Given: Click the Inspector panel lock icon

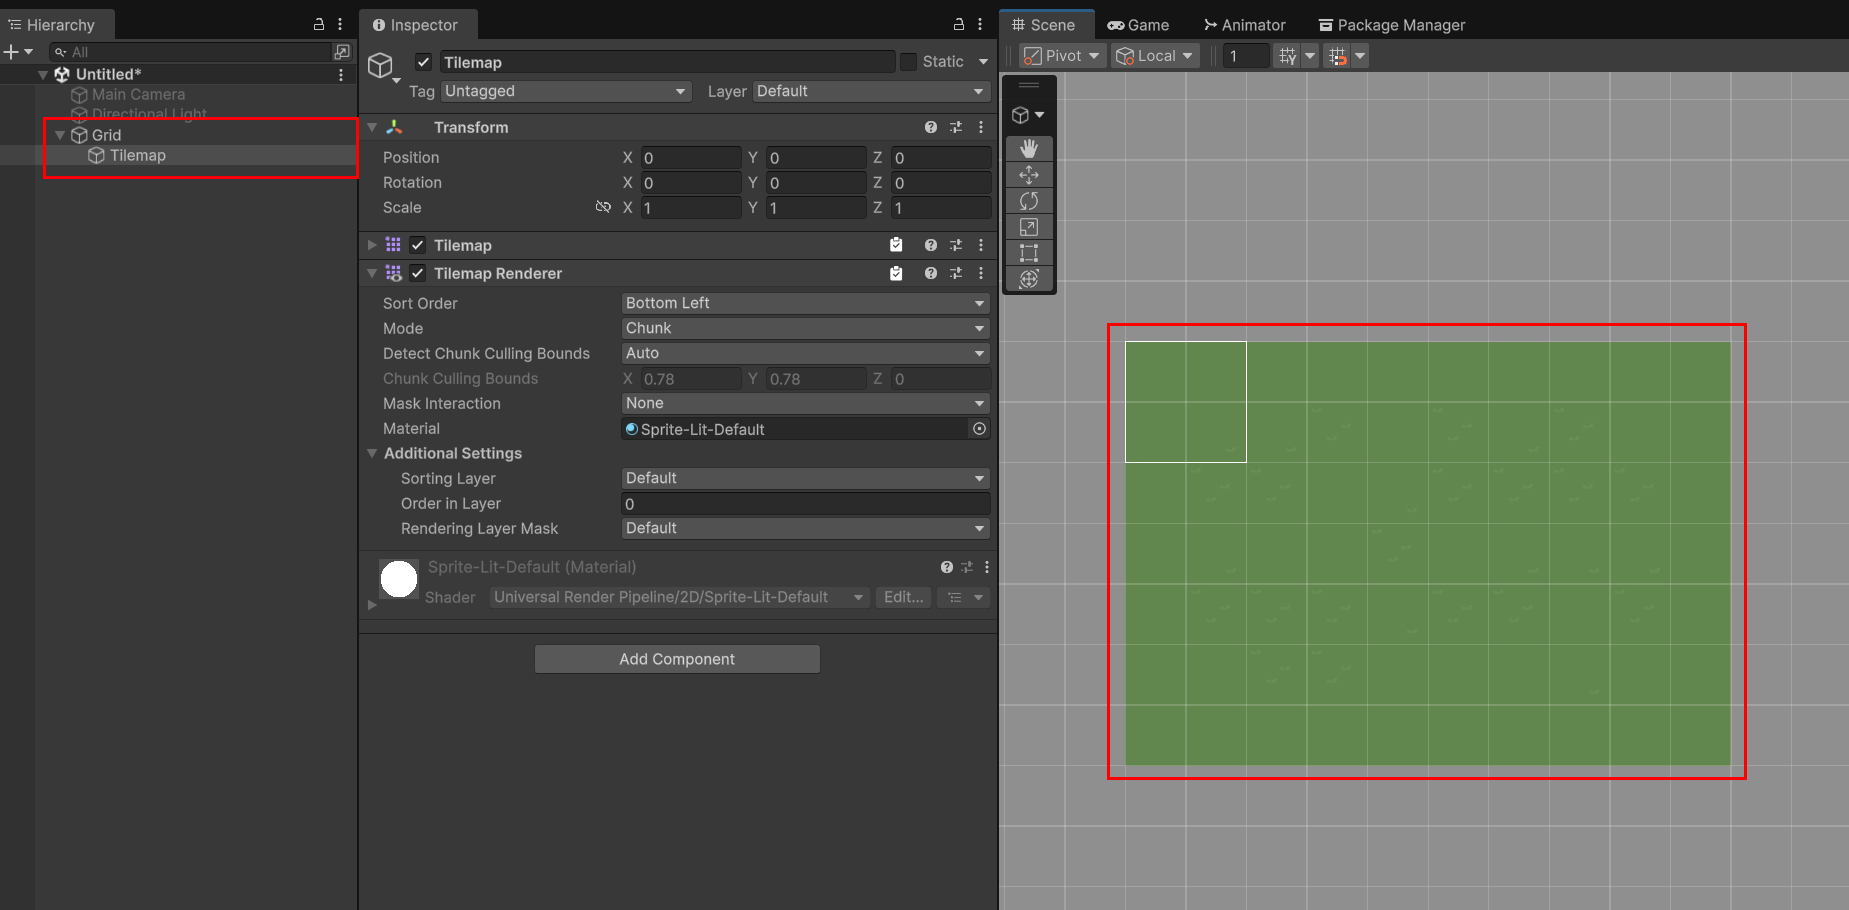Looking at the screenshot, I should pos(959,24).
